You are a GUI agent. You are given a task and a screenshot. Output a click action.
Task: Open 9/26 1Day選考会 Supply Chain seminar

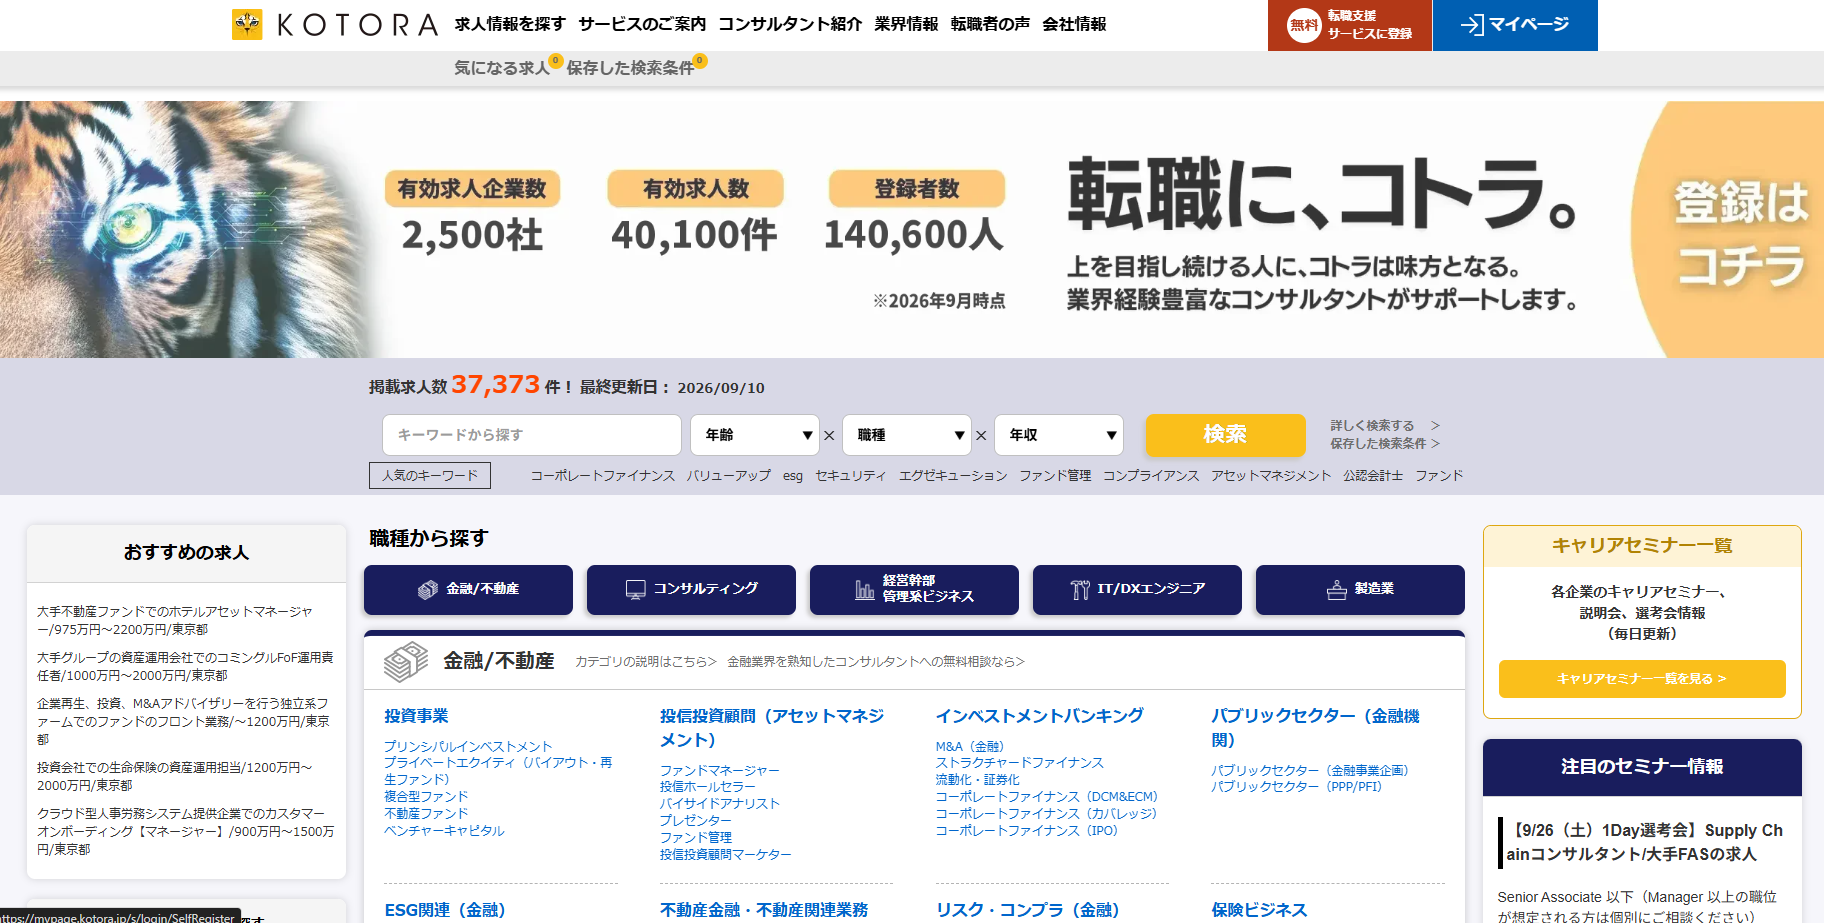click(1645, 843)
